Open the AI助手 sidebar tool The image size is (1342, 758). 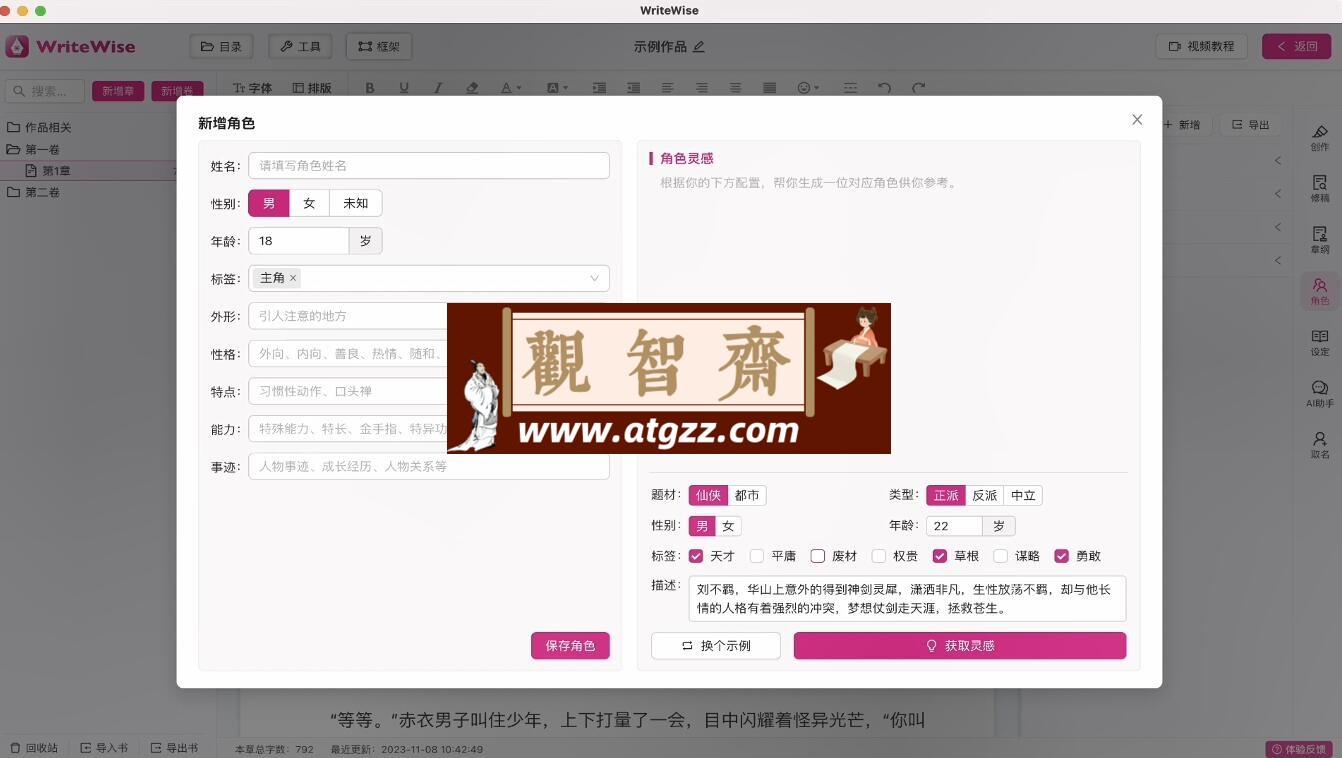1319,394
